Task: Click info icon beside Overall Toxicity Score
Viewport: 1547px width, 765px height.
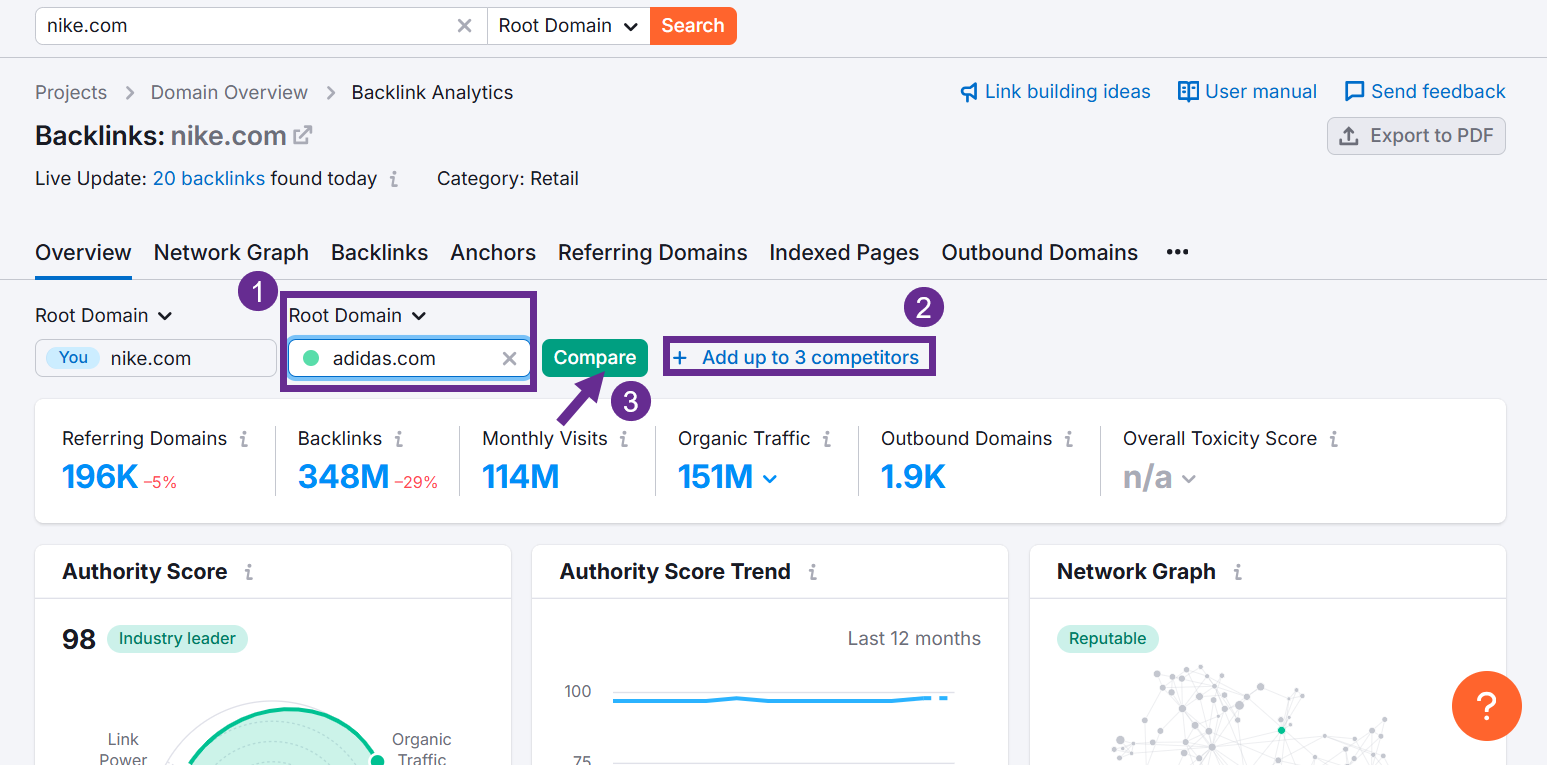Action: [x=1333, y=439]
